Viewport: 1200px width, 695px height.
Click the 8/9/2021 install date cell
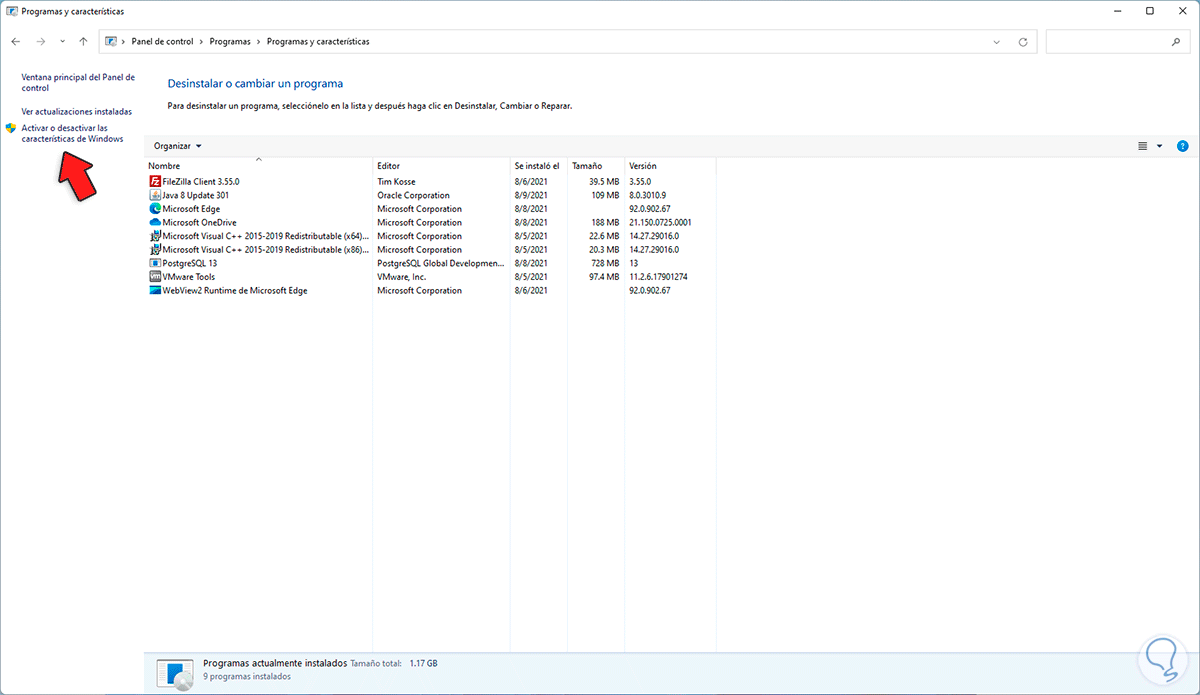tap(531, 195)
